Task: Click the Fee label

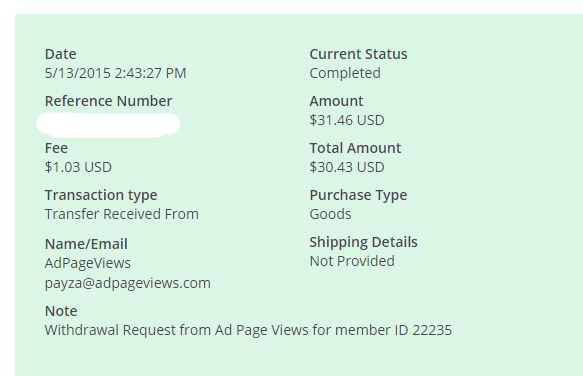Action: tap(56, 148)
